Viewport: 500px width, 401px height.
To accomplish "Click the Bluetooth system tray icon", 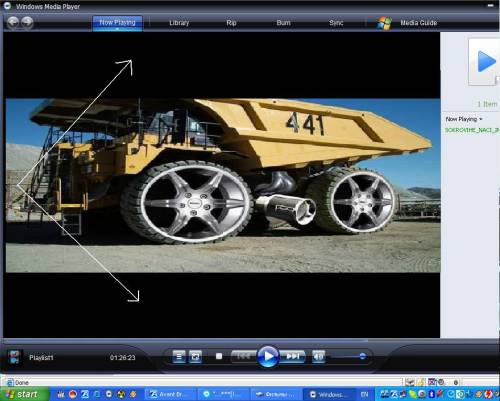I will point(431,394).
